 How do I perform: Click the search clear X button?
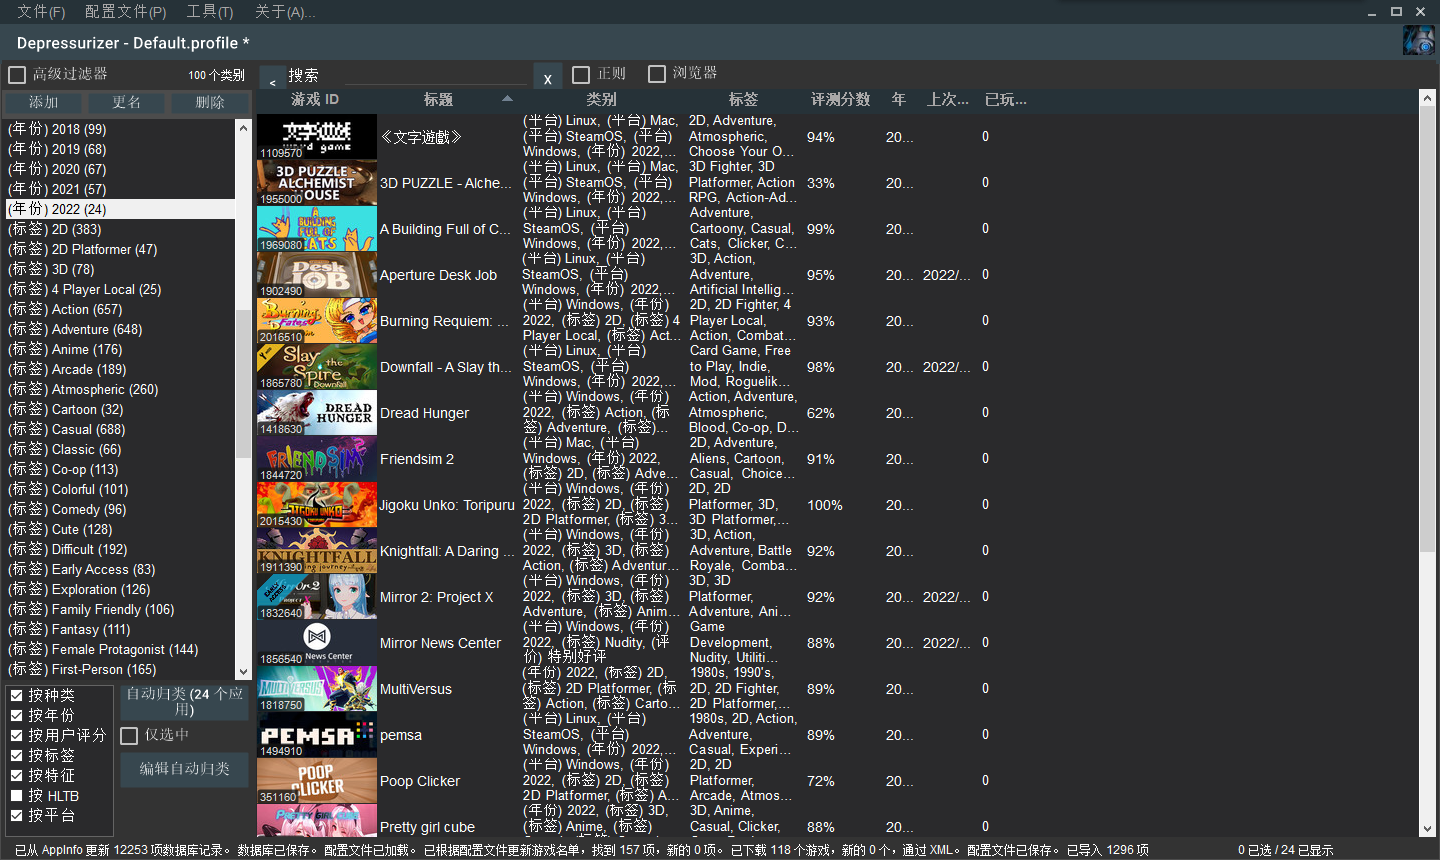click(548, 79)
